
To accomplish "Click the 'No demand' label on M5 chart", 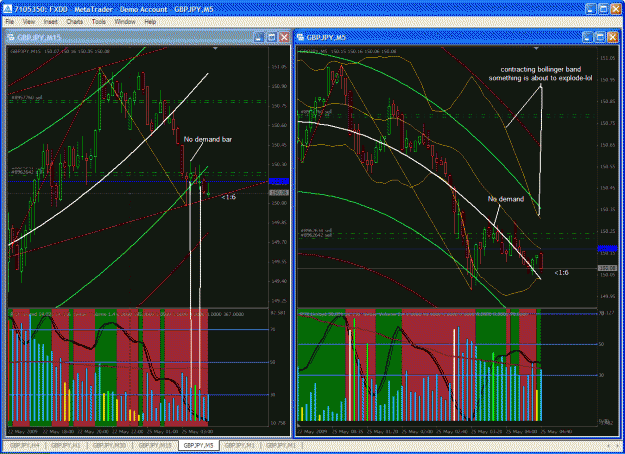I will [506, 199].
